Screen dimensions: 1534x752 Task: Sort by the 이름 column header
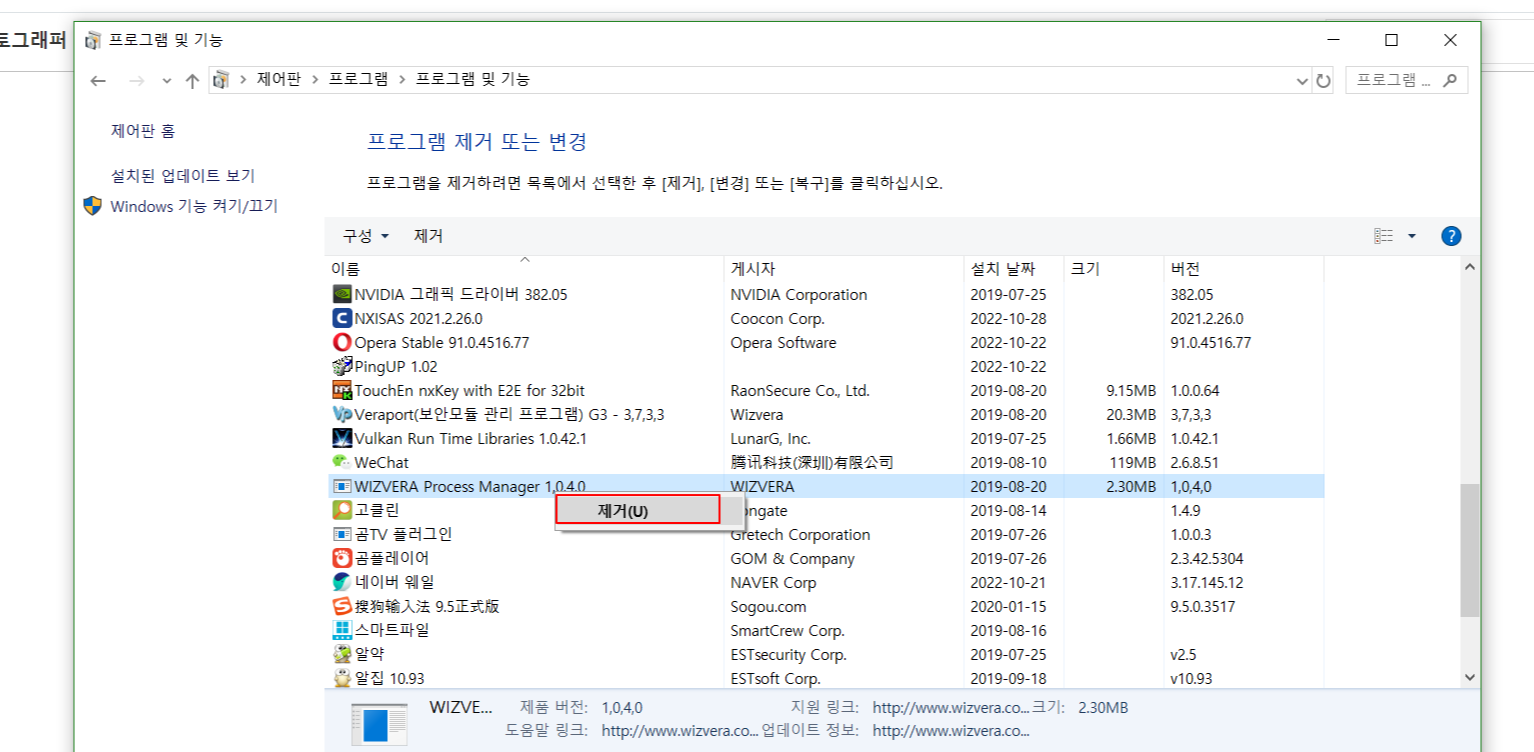tap(524, 269)
